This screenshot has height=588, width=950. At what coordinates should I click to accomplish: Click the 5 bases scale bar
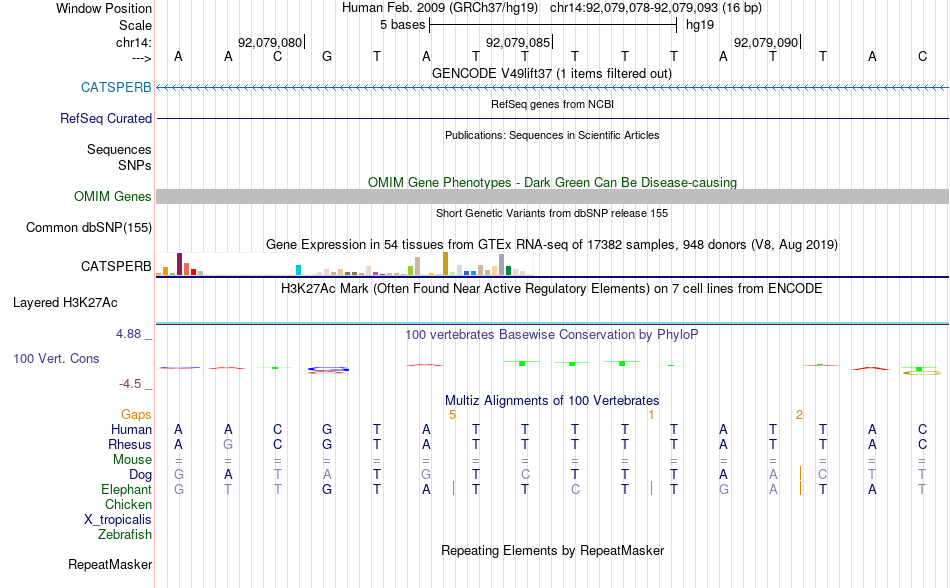click(x=553, y=25)
